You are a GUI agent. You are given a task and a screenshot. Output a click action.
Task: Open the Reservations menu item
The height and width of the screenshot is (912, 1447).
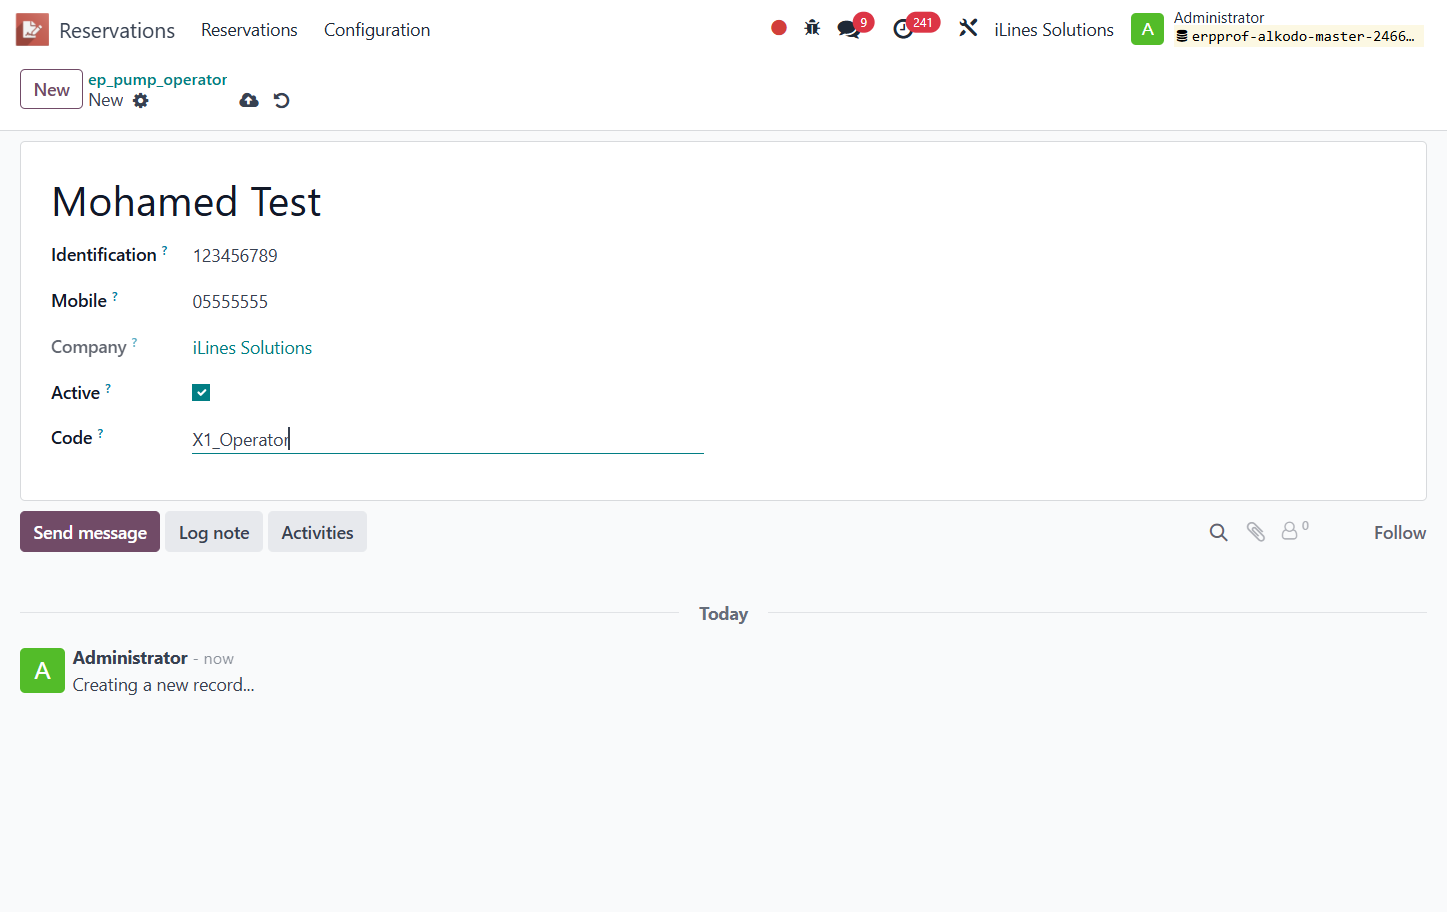pos(249,30)
